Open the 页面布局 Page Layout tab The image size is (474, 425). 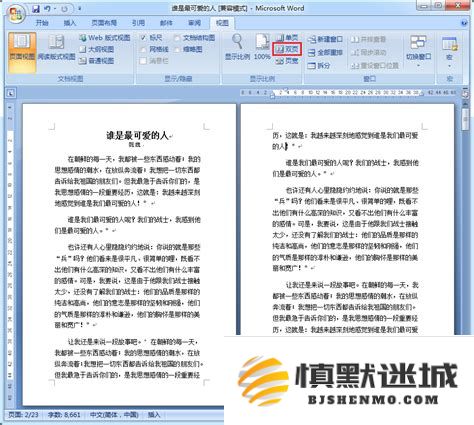click(104, 23)
